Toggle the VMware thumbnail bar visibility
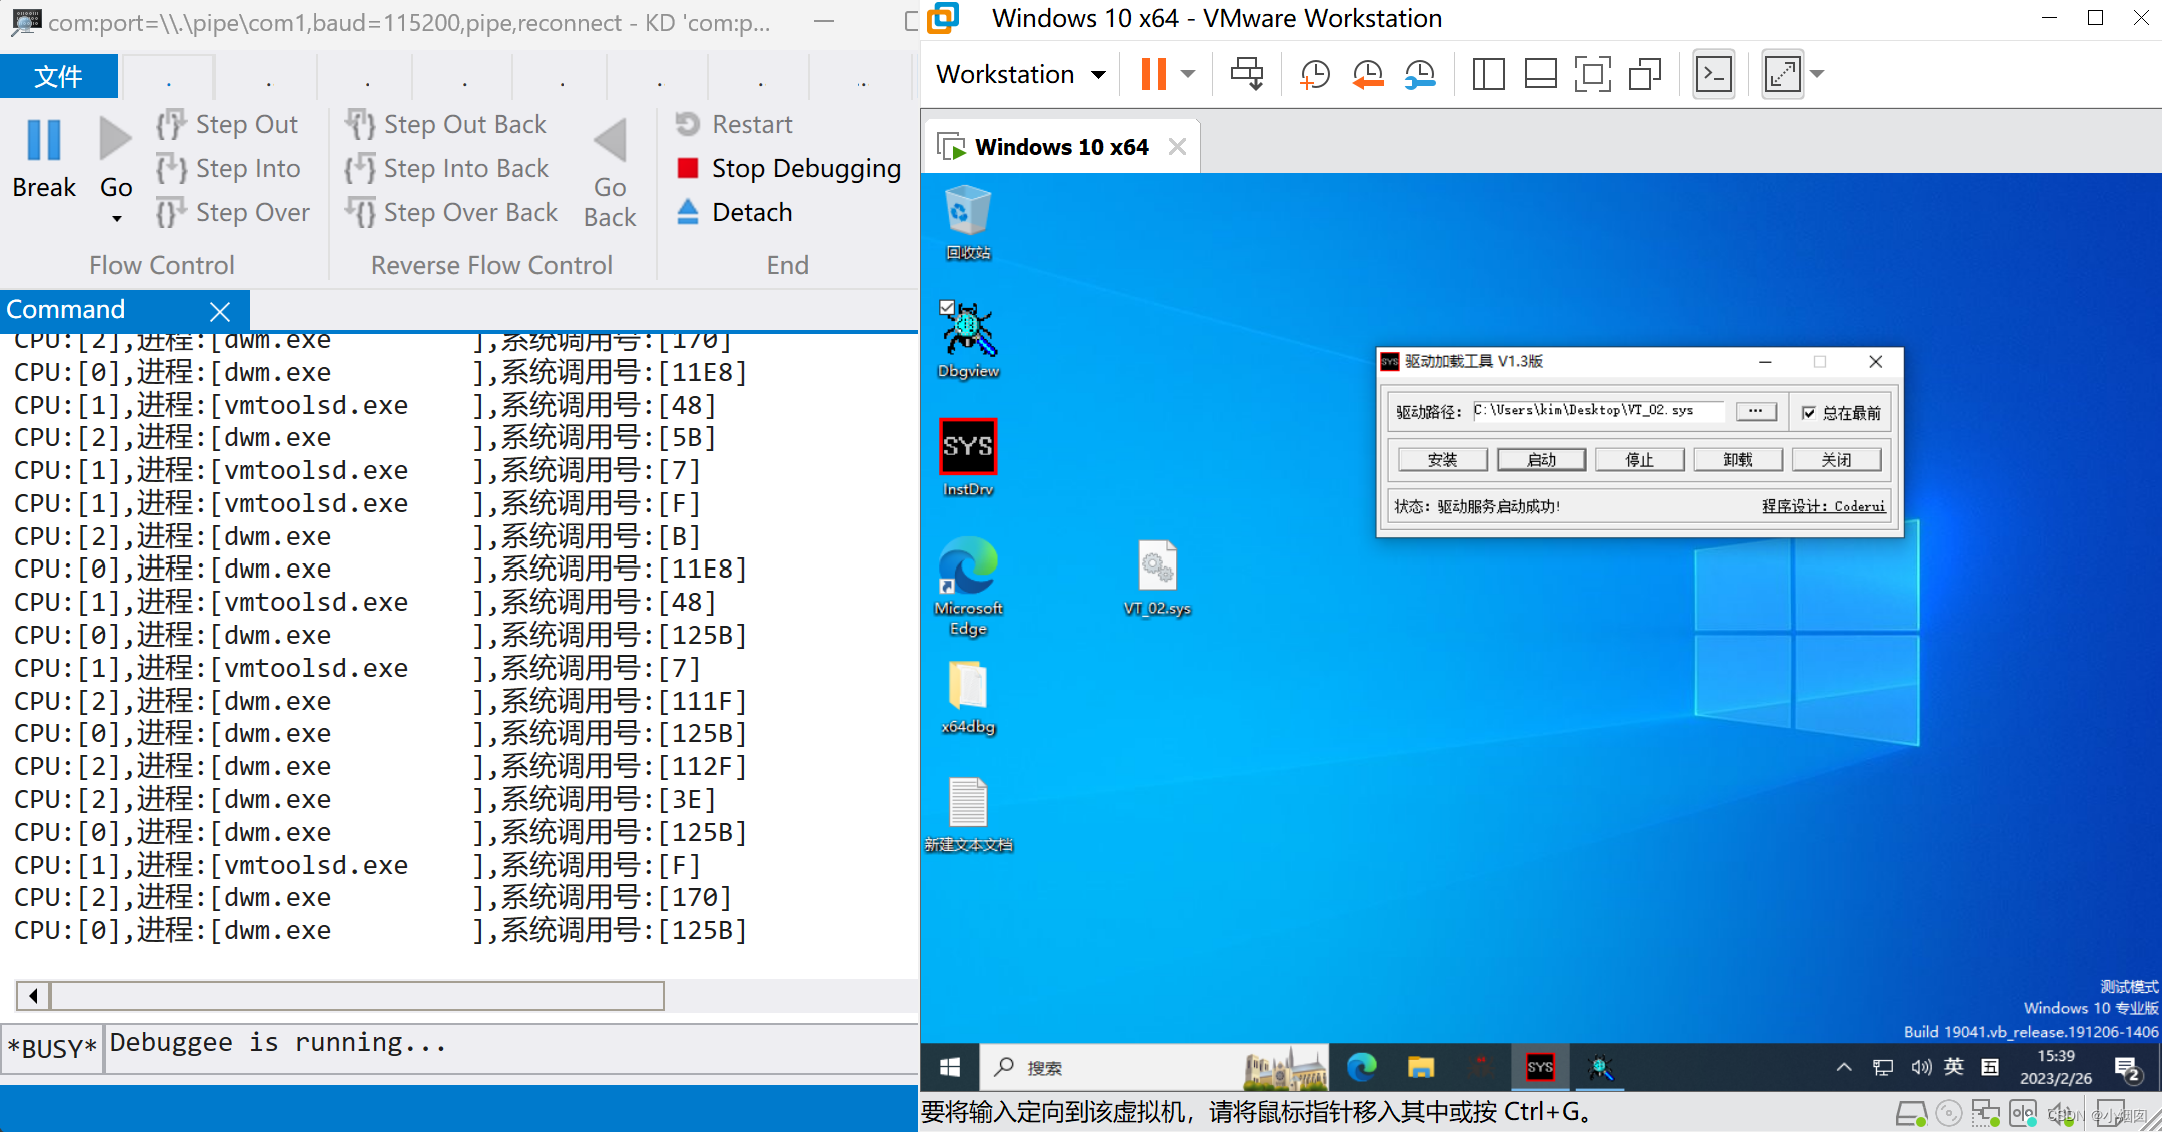The height and width of the screenshot is (1132, 2162). click(x=1540, y=73)
